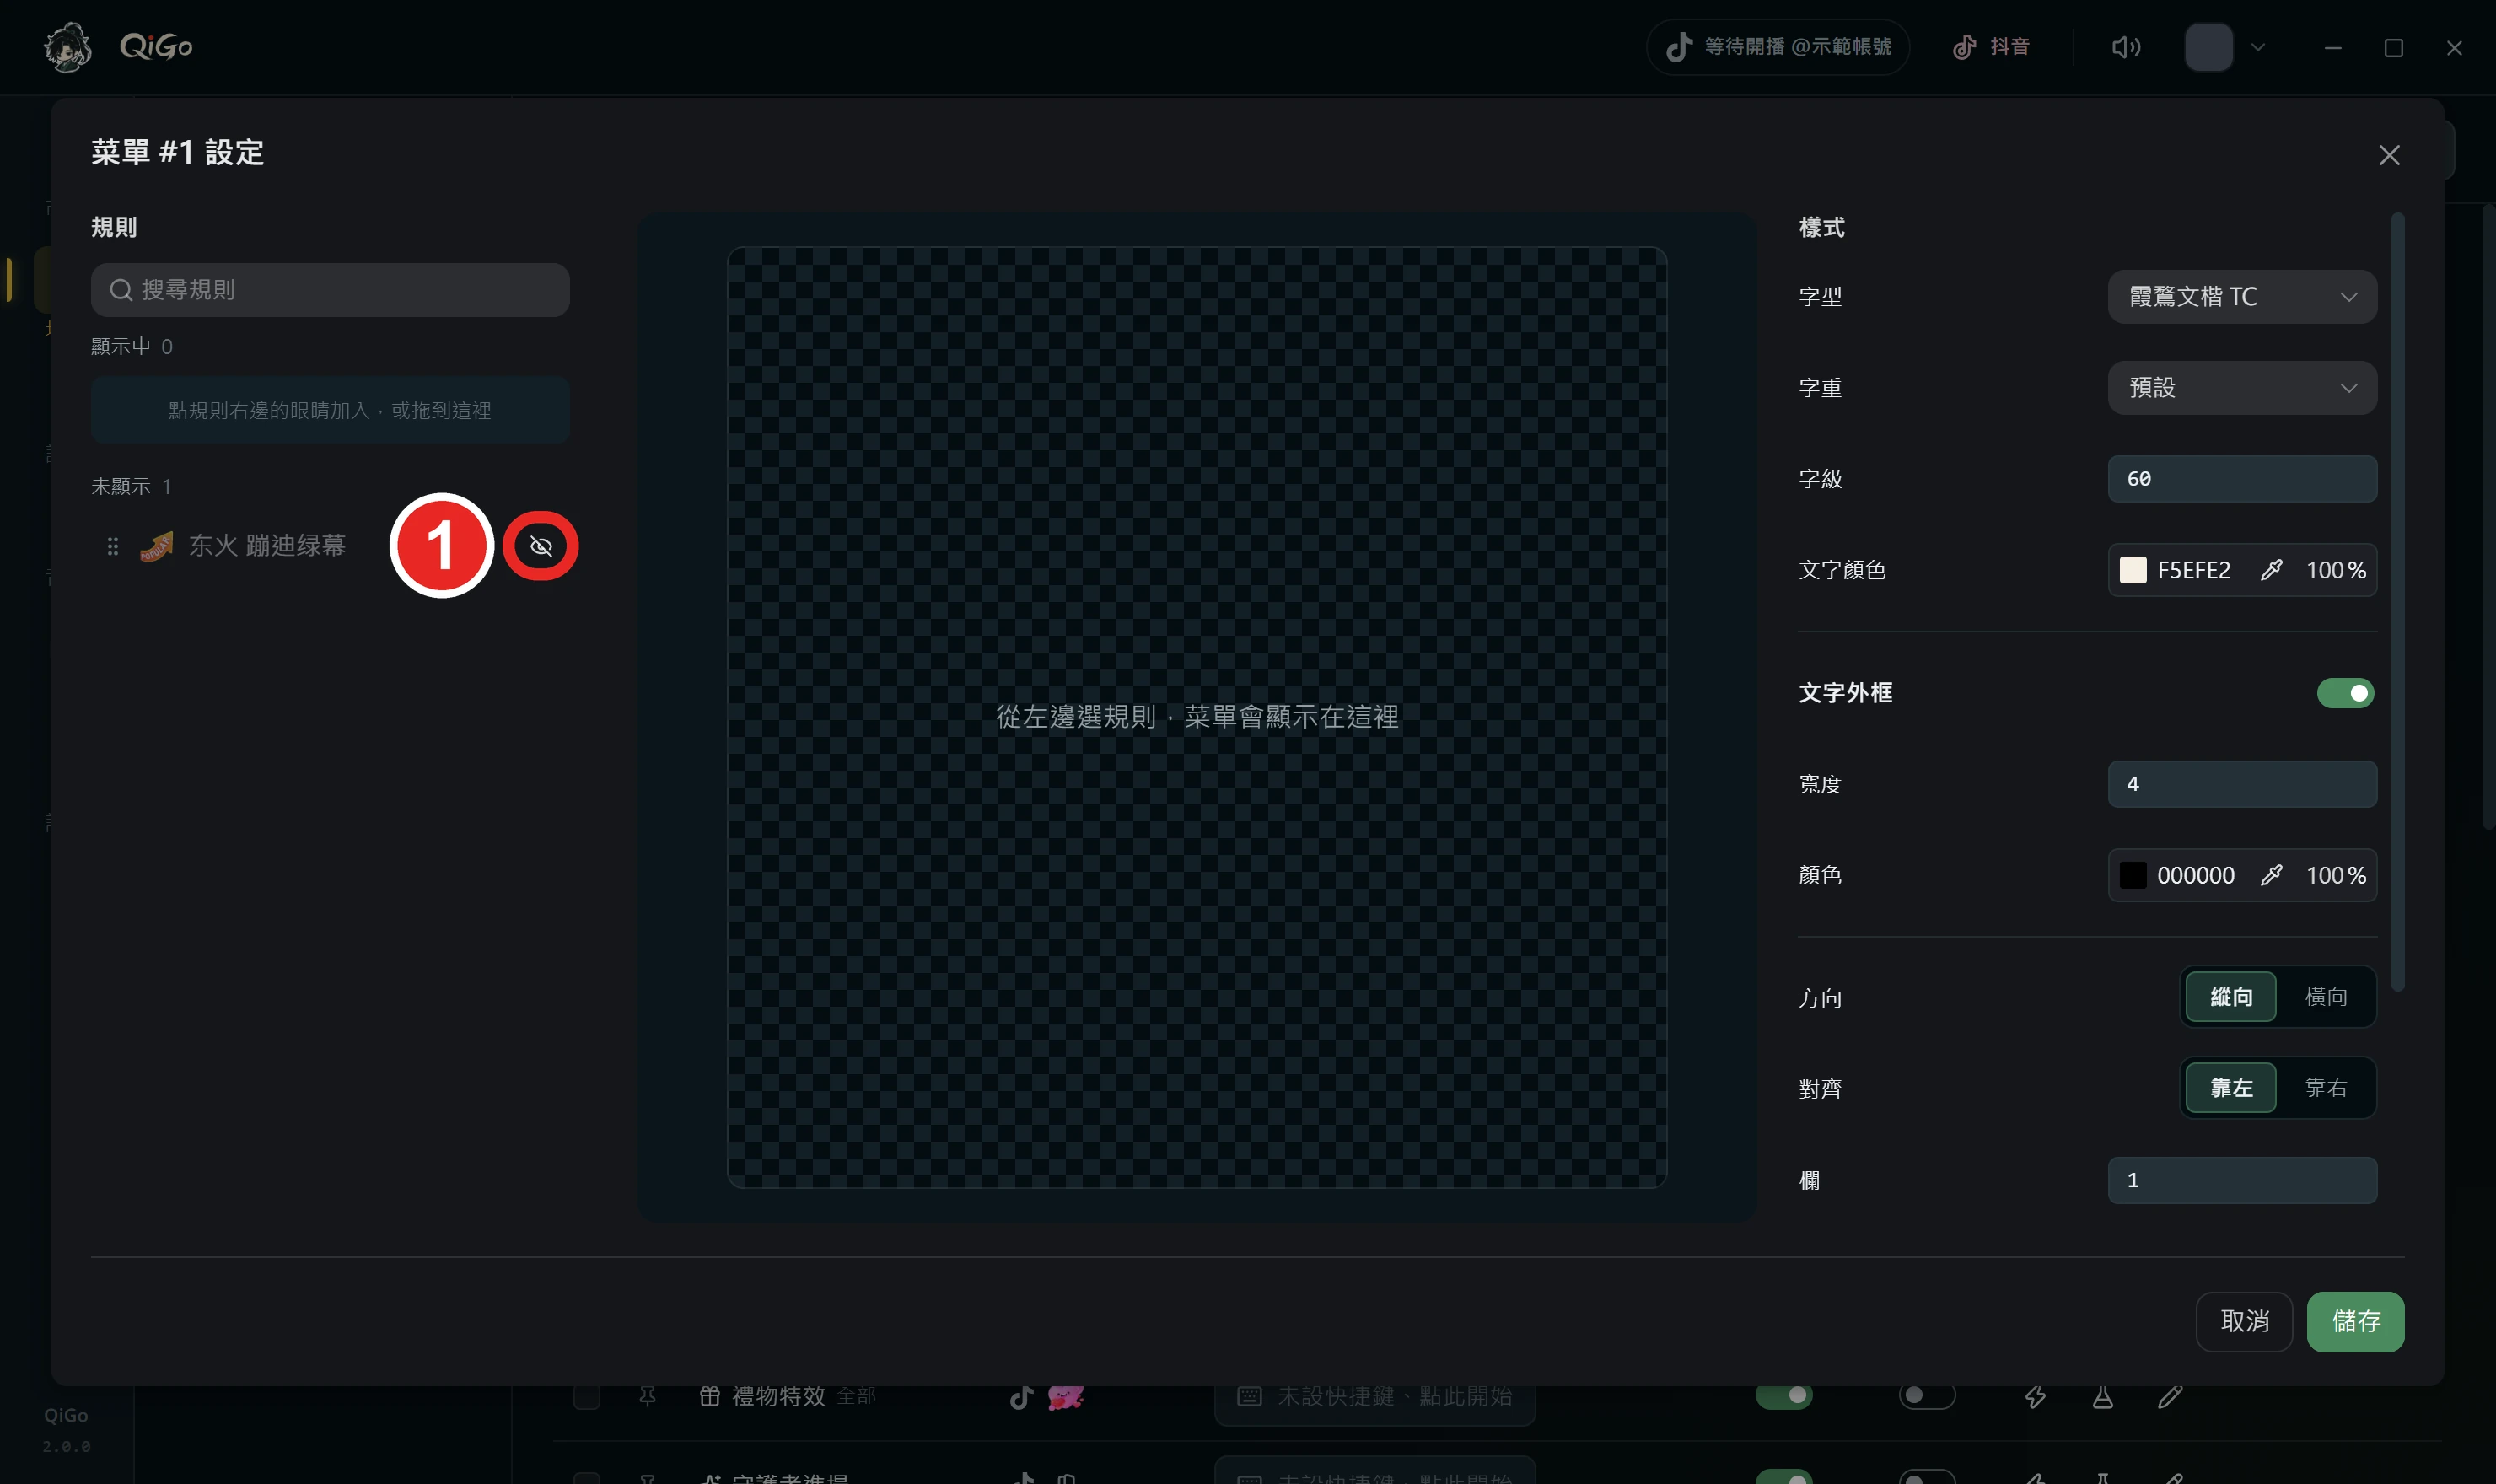The width and height of the screenshot is (2496, 1484).
Task: Click the hex value F5EFE2
Action: click(2194, 570)
